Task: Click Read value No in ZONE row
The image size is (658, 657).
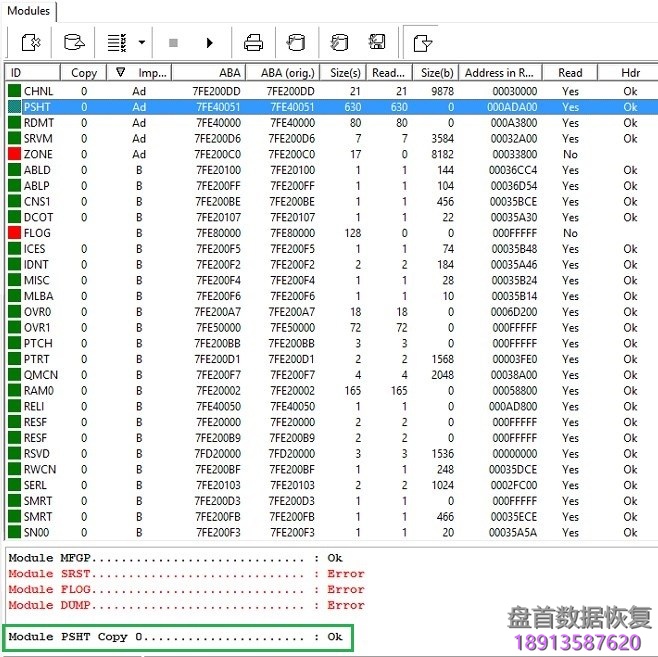Action: (570, 154)
